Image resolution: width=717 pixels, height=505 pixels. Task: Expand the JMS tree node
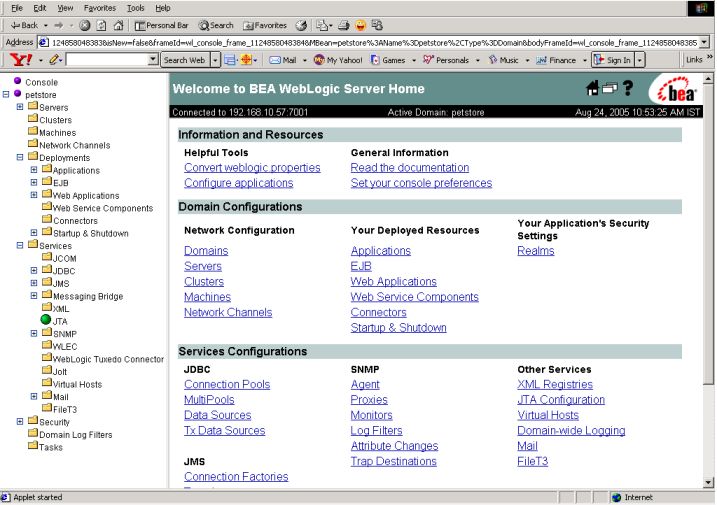click(34, 283)
